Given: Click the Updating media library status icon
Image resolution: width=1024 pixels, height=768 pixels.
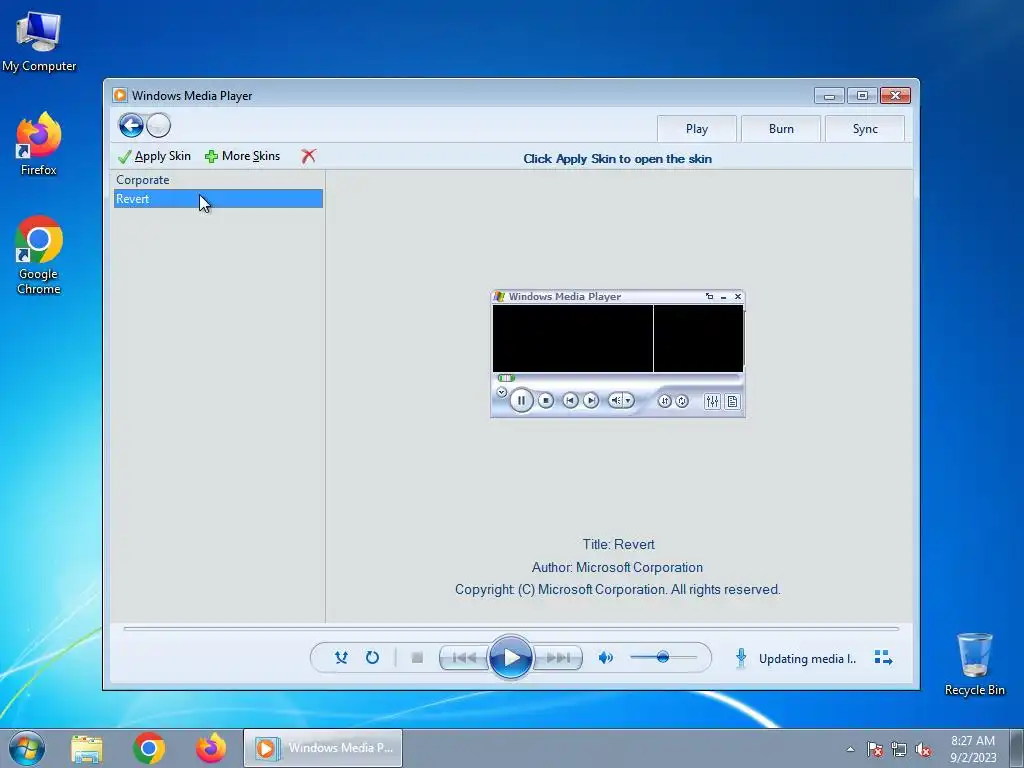Looking at the screenshot, I should click(x=741, y=658).
